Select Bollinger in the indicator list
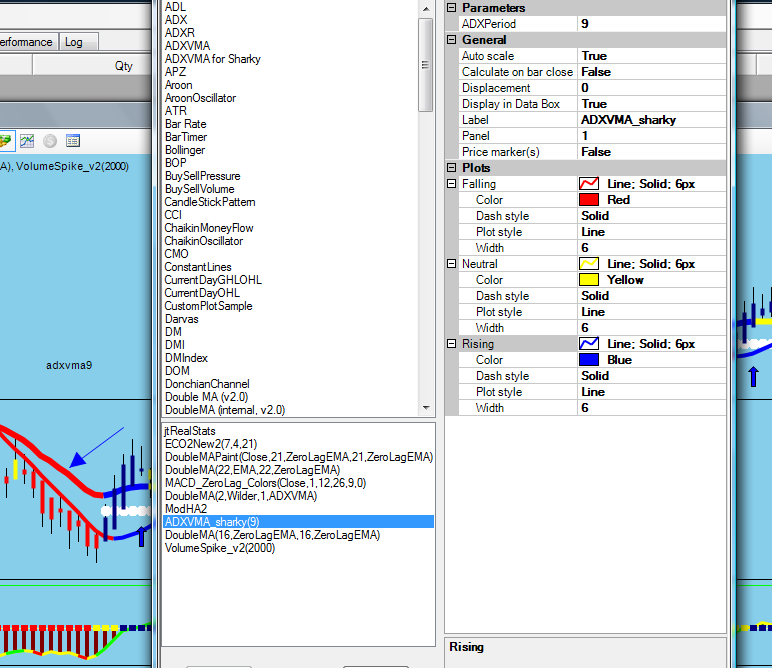The image size is (772, 668). coord(185,150)
